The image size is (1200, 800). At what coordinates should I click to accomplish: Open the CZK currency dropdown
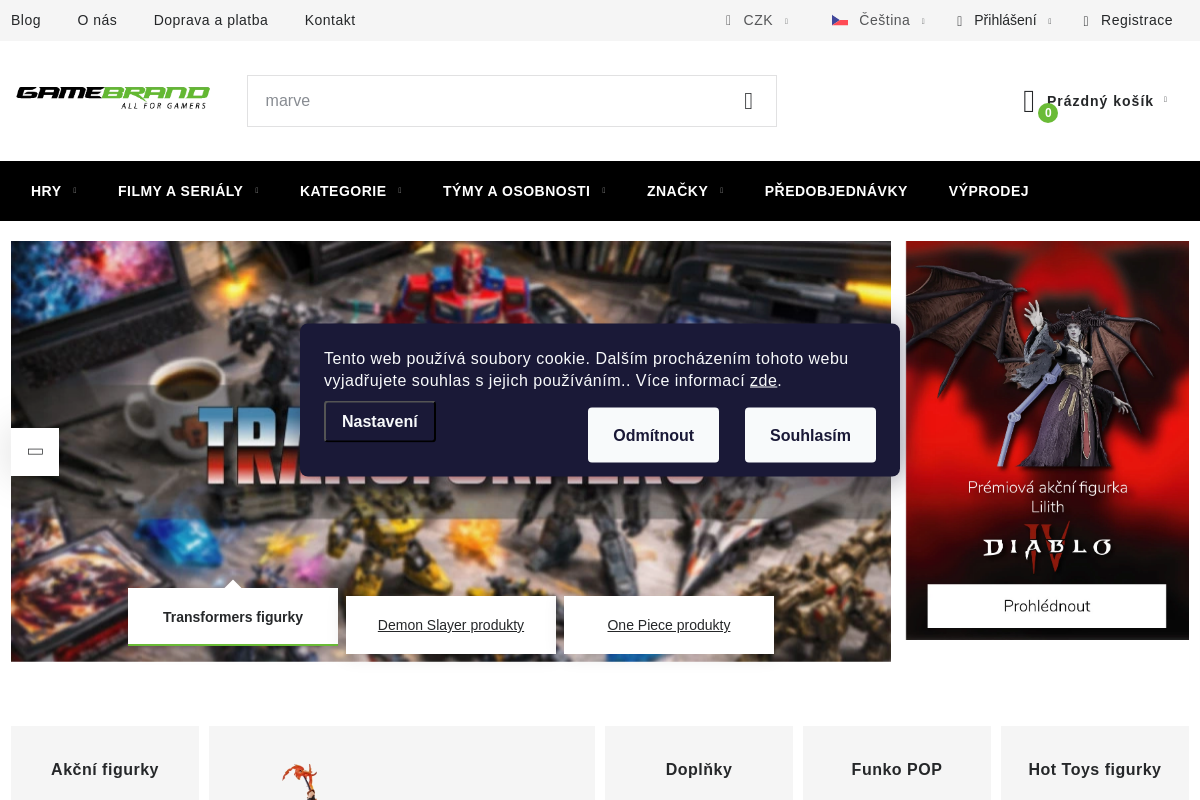757,20
